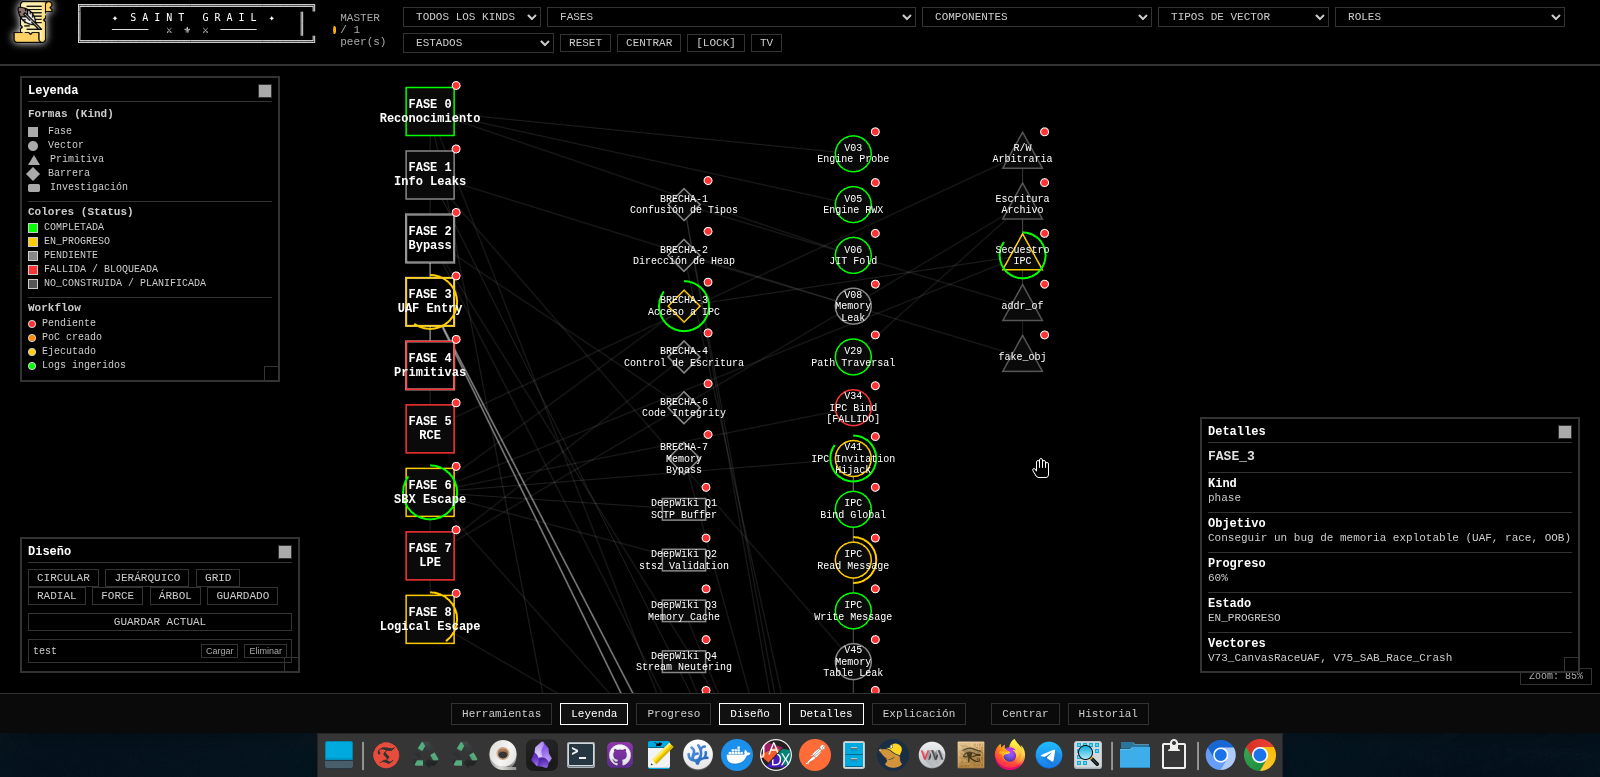Collapse the Diseño panel with its square toggle
The width and height of the screenshot is (1600, 777).
tap(285, 552)
